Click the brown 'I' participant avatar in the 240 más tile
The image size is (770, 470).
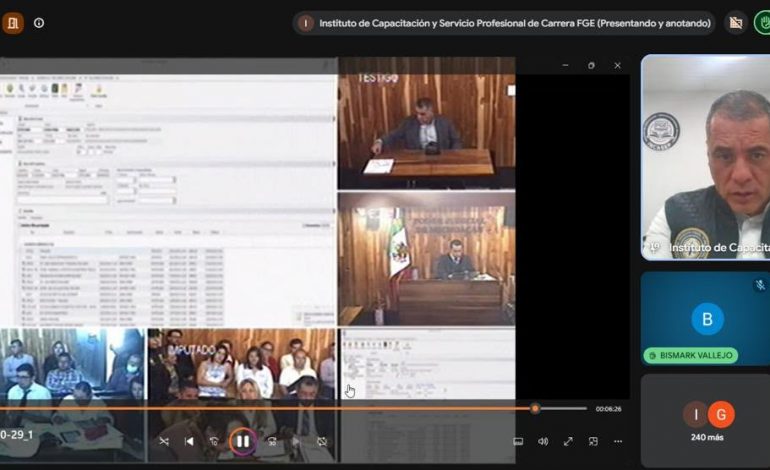pos(695,415)
